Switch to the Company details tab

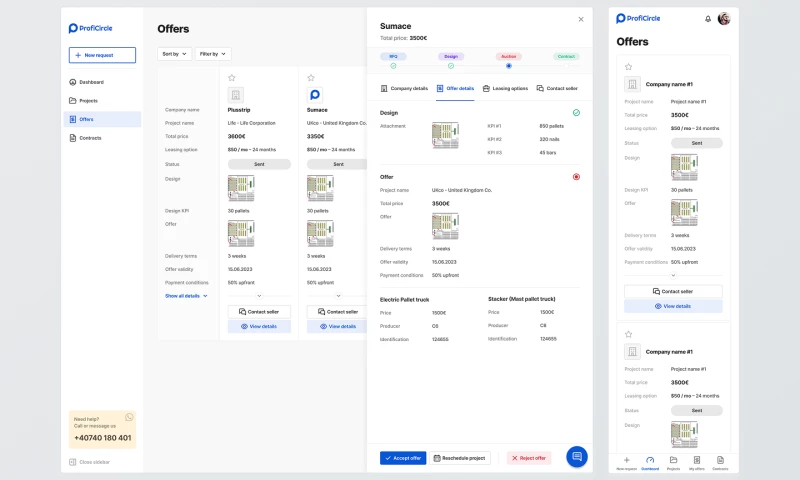[403, 88]
